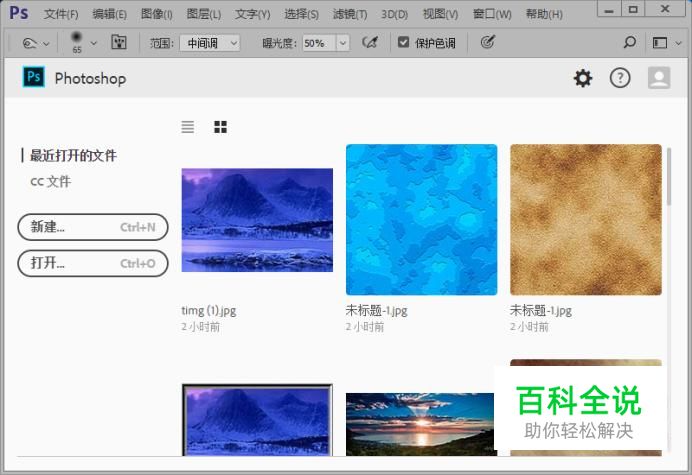Open the 曝光度 slider dropdown arrow
Image resolution: width=692 pixels, height=475 pixels.
tap(343, 43)
